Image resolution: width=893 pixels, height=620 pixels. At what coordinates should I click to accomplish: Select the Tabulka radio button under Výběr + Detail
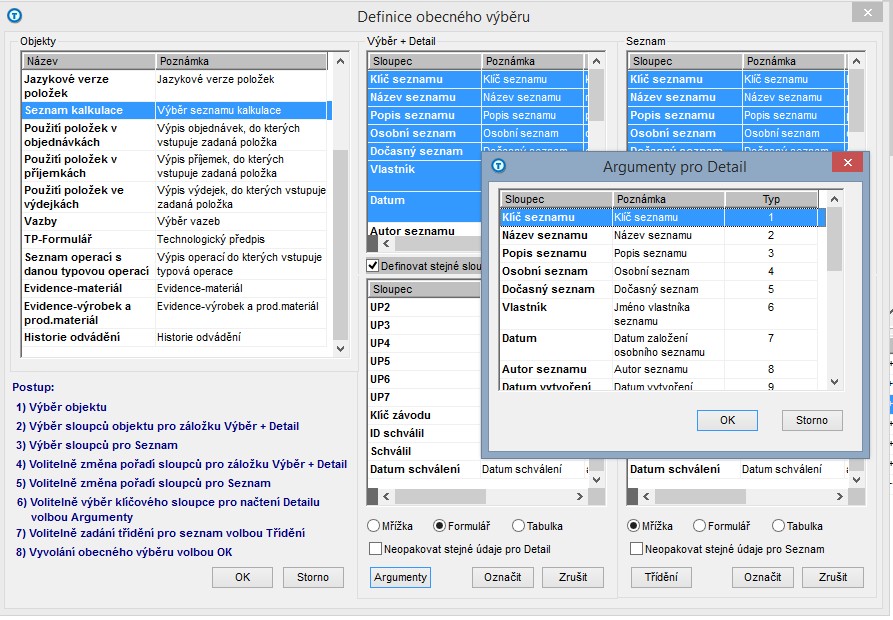pos(518,526)
